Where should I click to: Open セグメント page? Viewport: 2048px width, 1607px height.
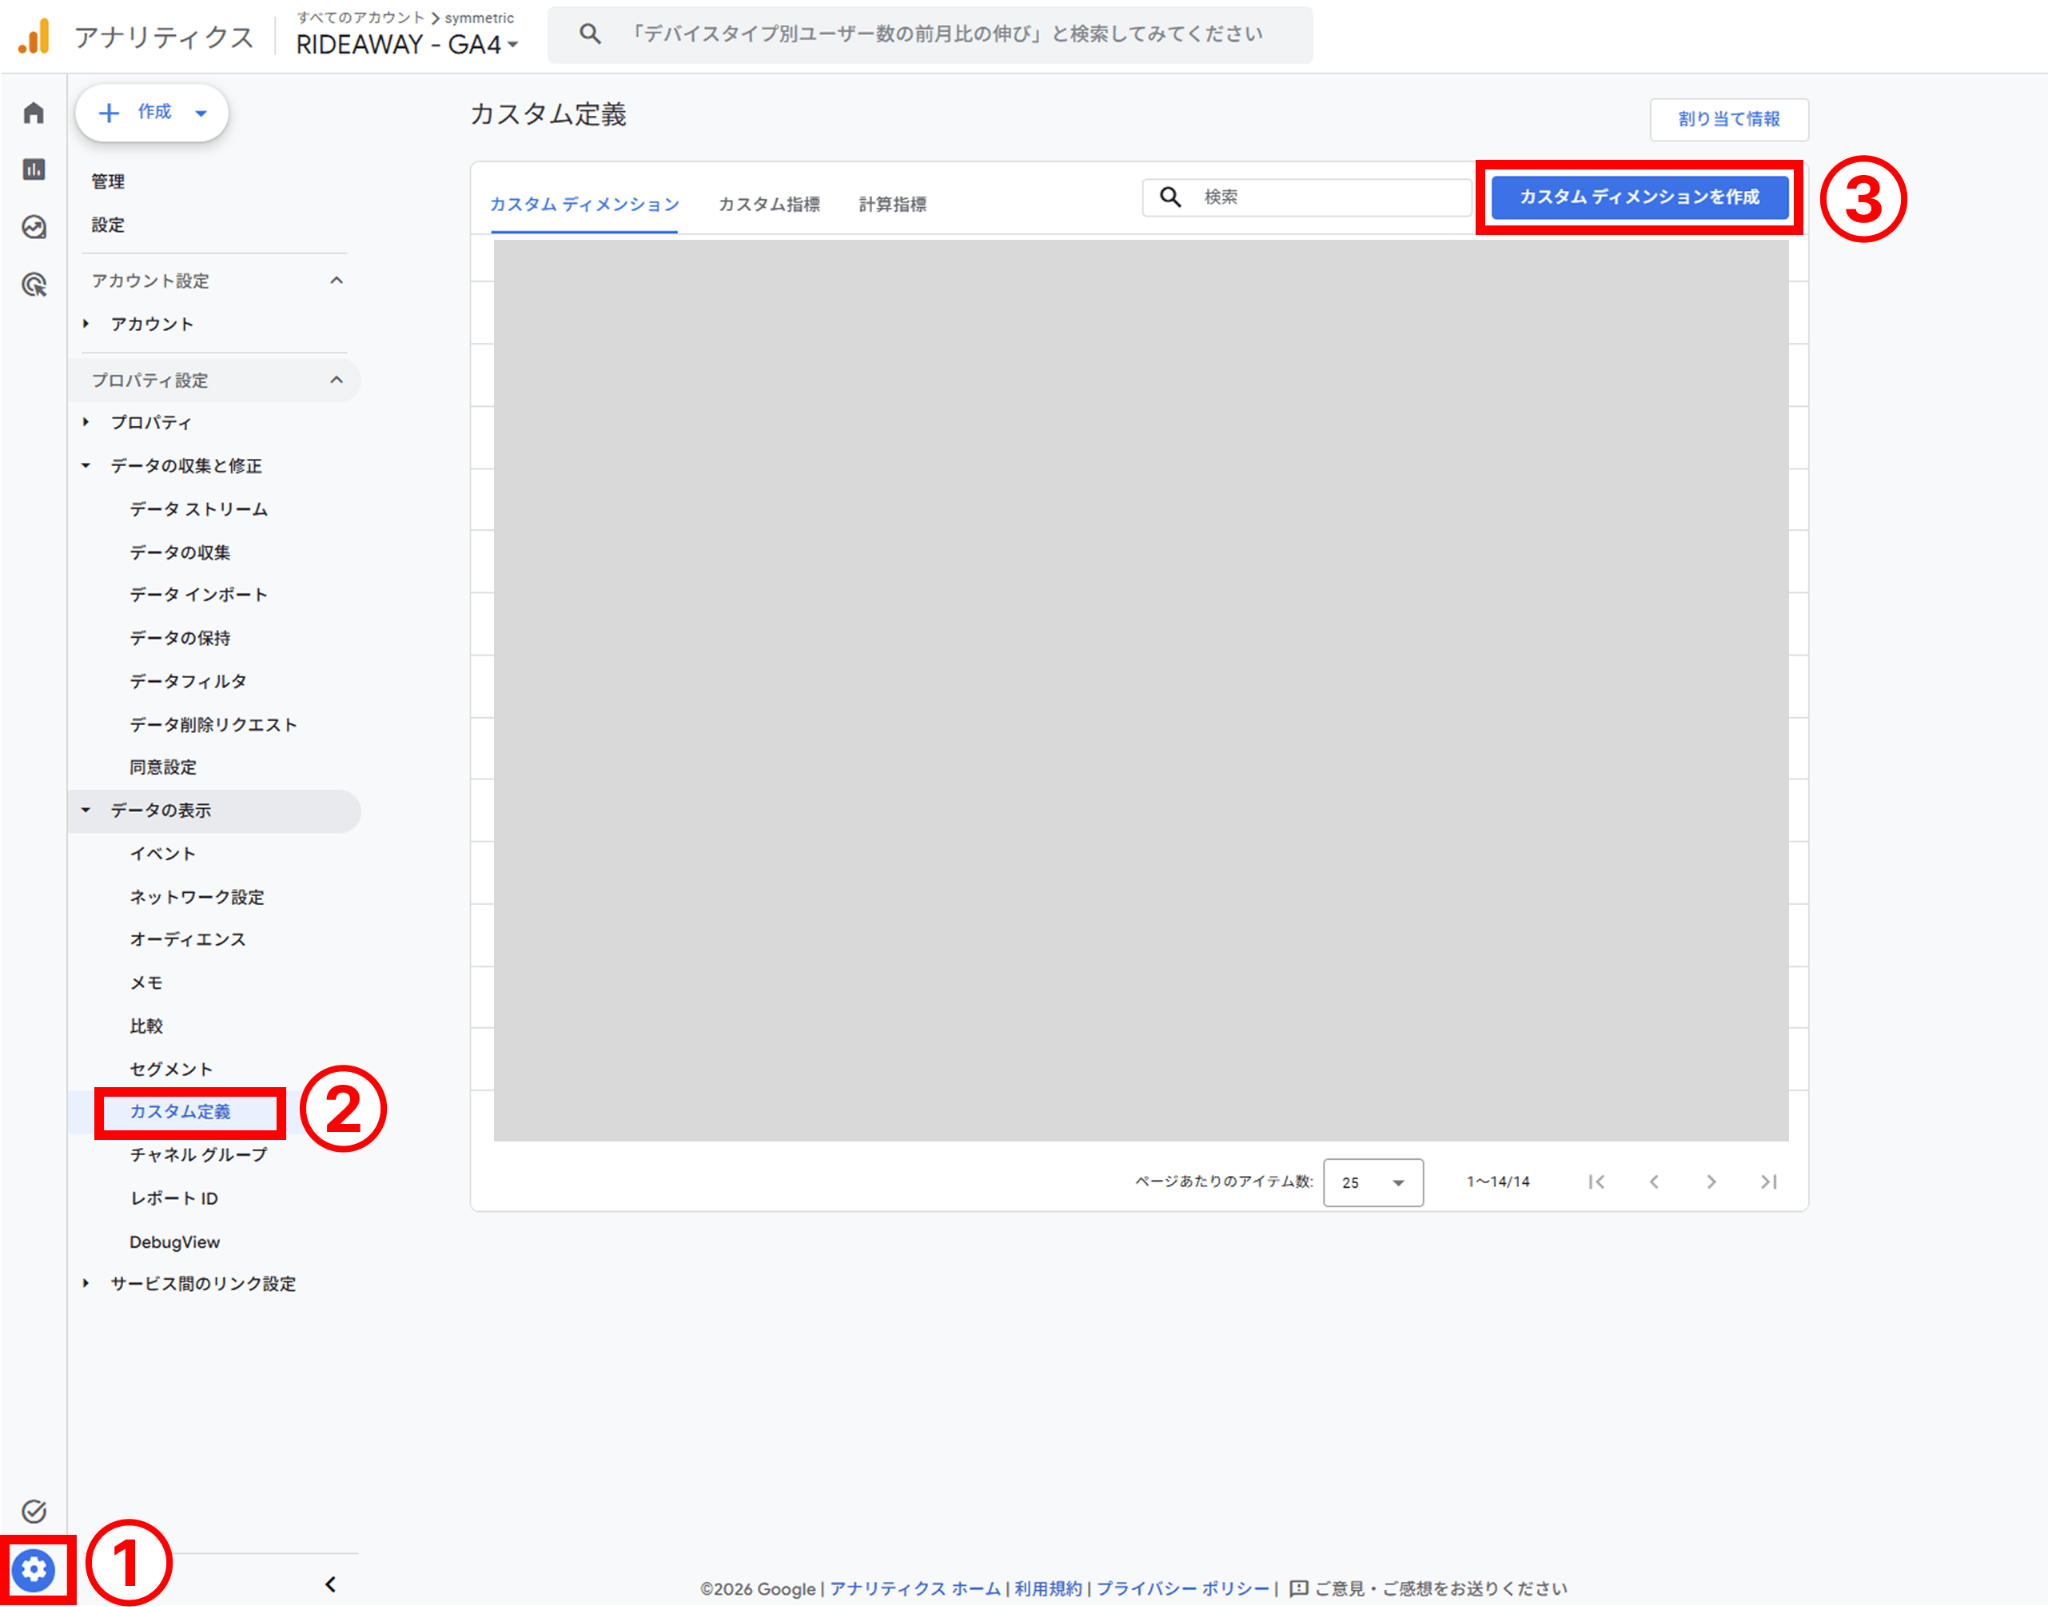click(171, 1069)
